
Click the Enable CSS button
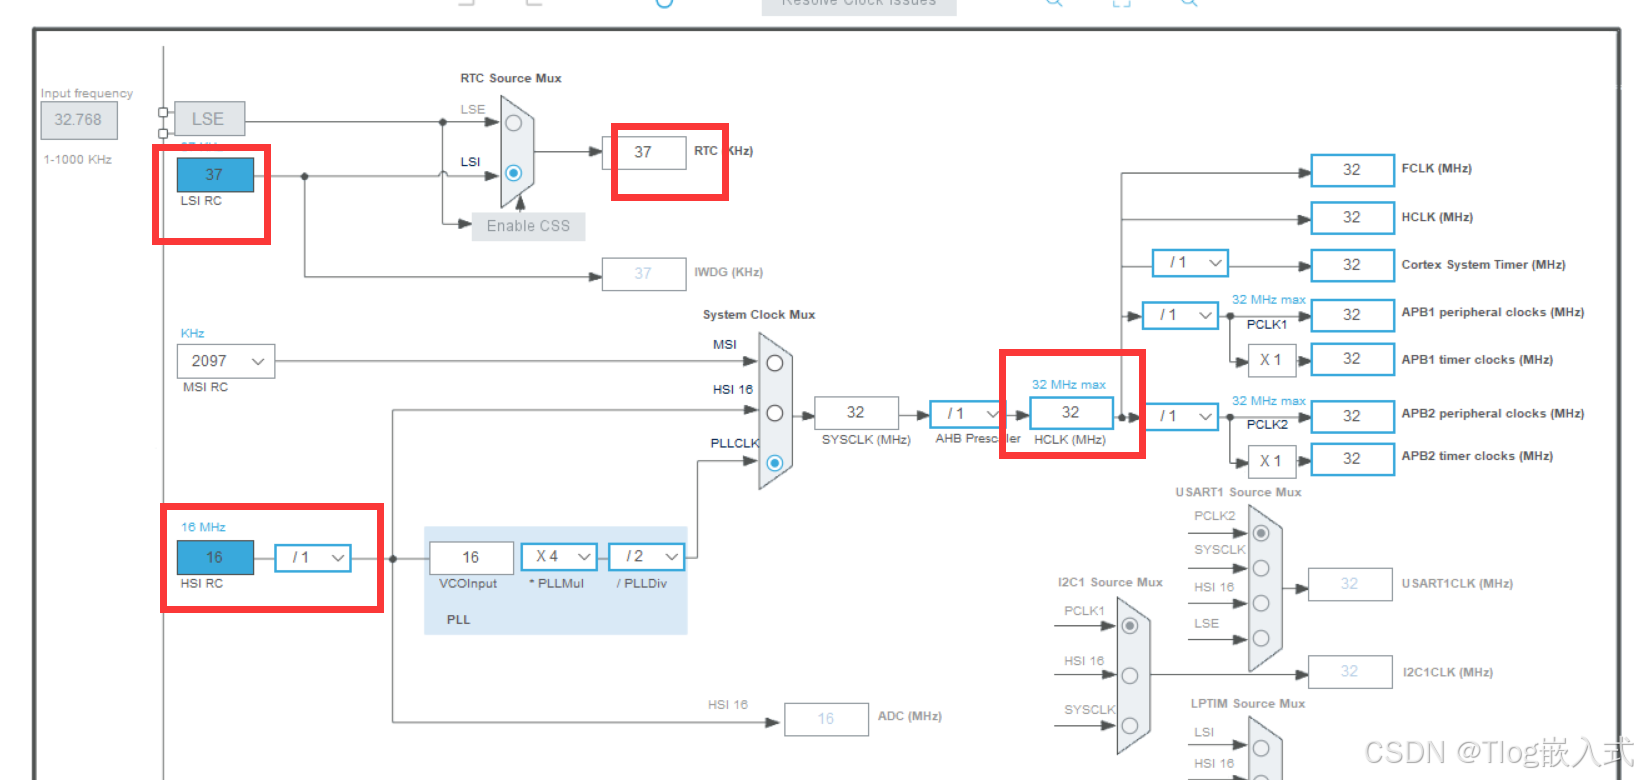click(x=528, y=226)
